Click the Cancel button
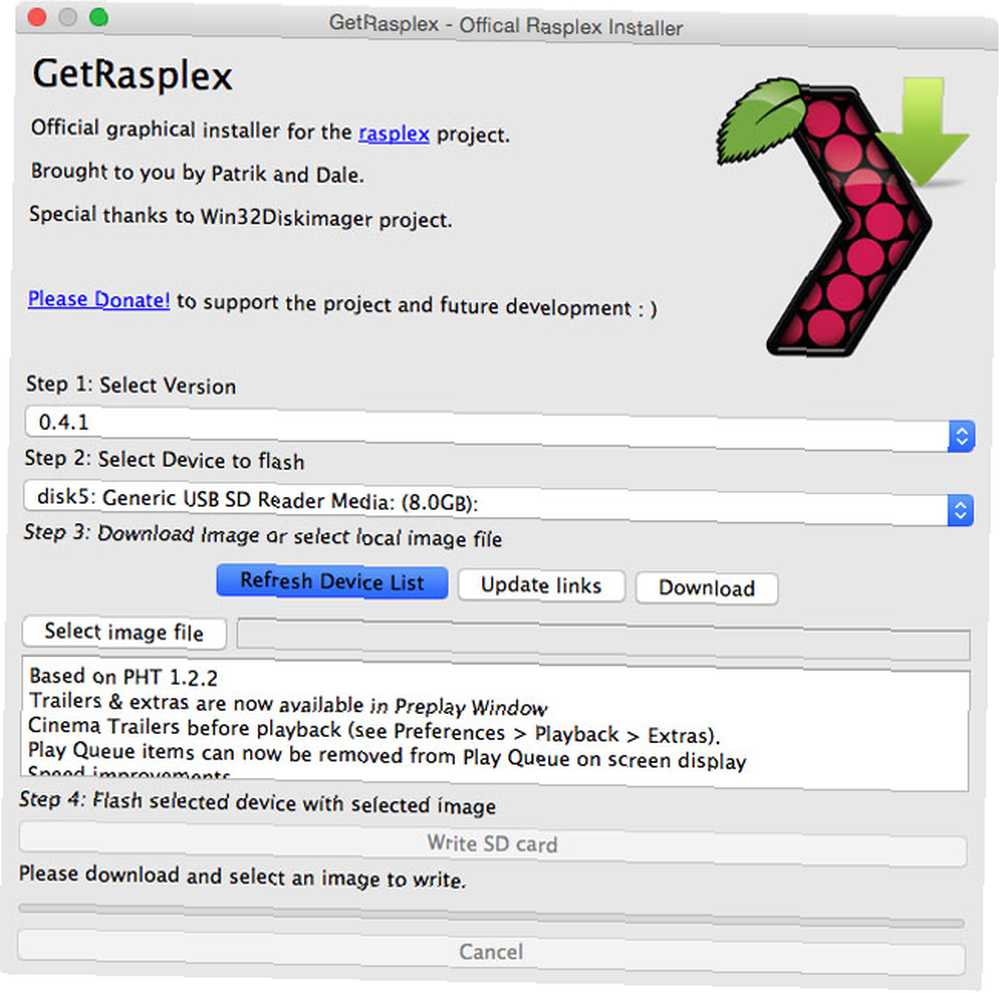 (491, 952)
